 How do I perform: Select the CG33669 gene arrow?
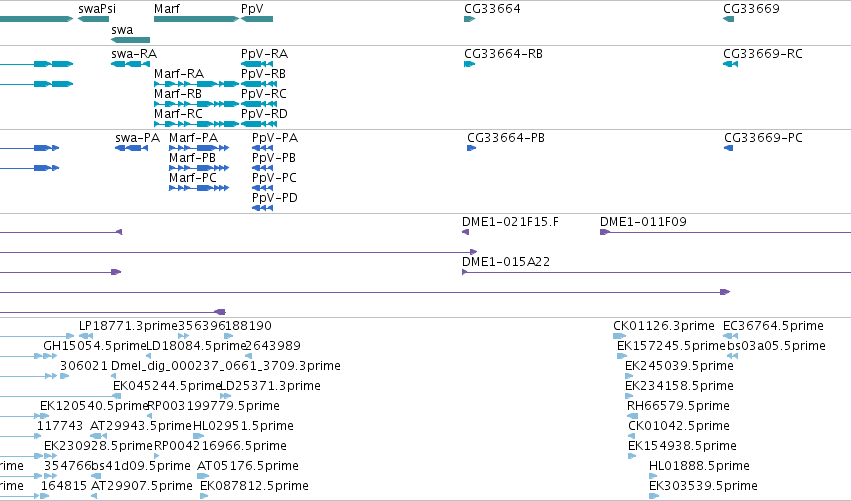coord(728,19)
